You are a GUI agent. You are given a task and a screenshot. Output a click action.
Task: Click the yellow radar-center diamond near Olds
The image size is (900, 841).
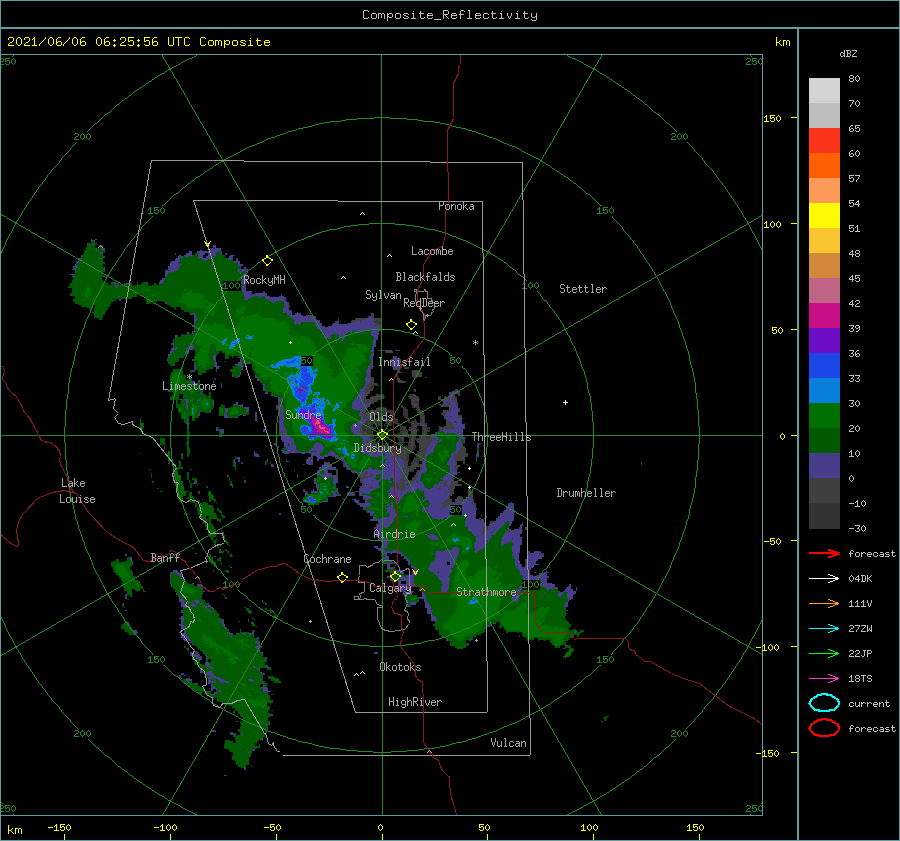[382, 435]
